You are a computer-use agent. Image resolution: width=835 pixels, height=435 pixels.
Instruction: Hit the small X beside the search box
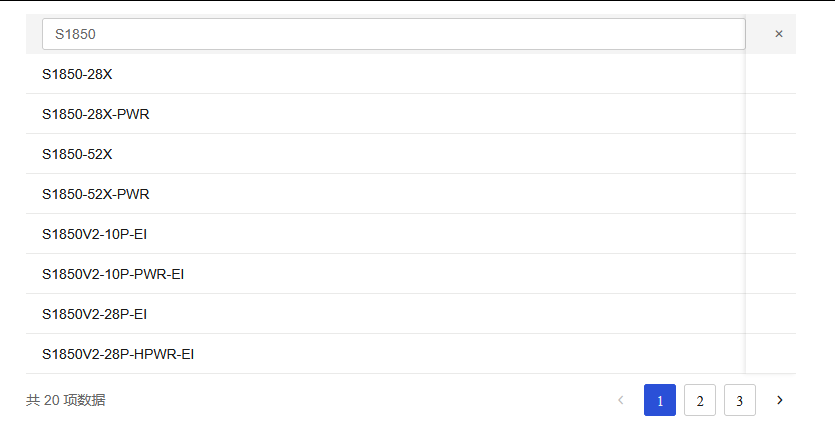click(779, 34)
